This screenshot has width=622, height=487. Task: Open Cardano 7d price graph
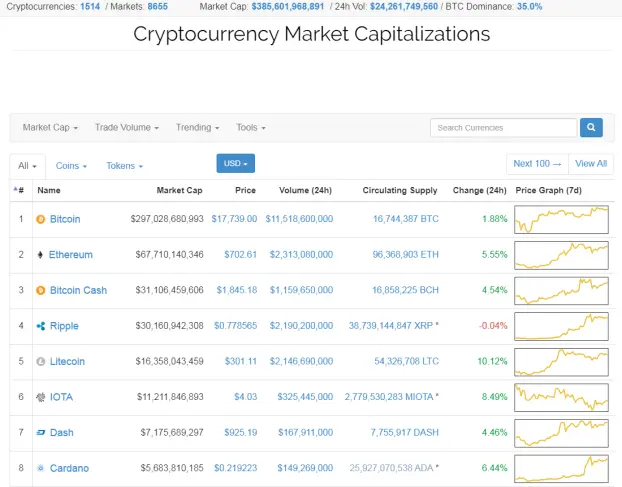(561, 468)
